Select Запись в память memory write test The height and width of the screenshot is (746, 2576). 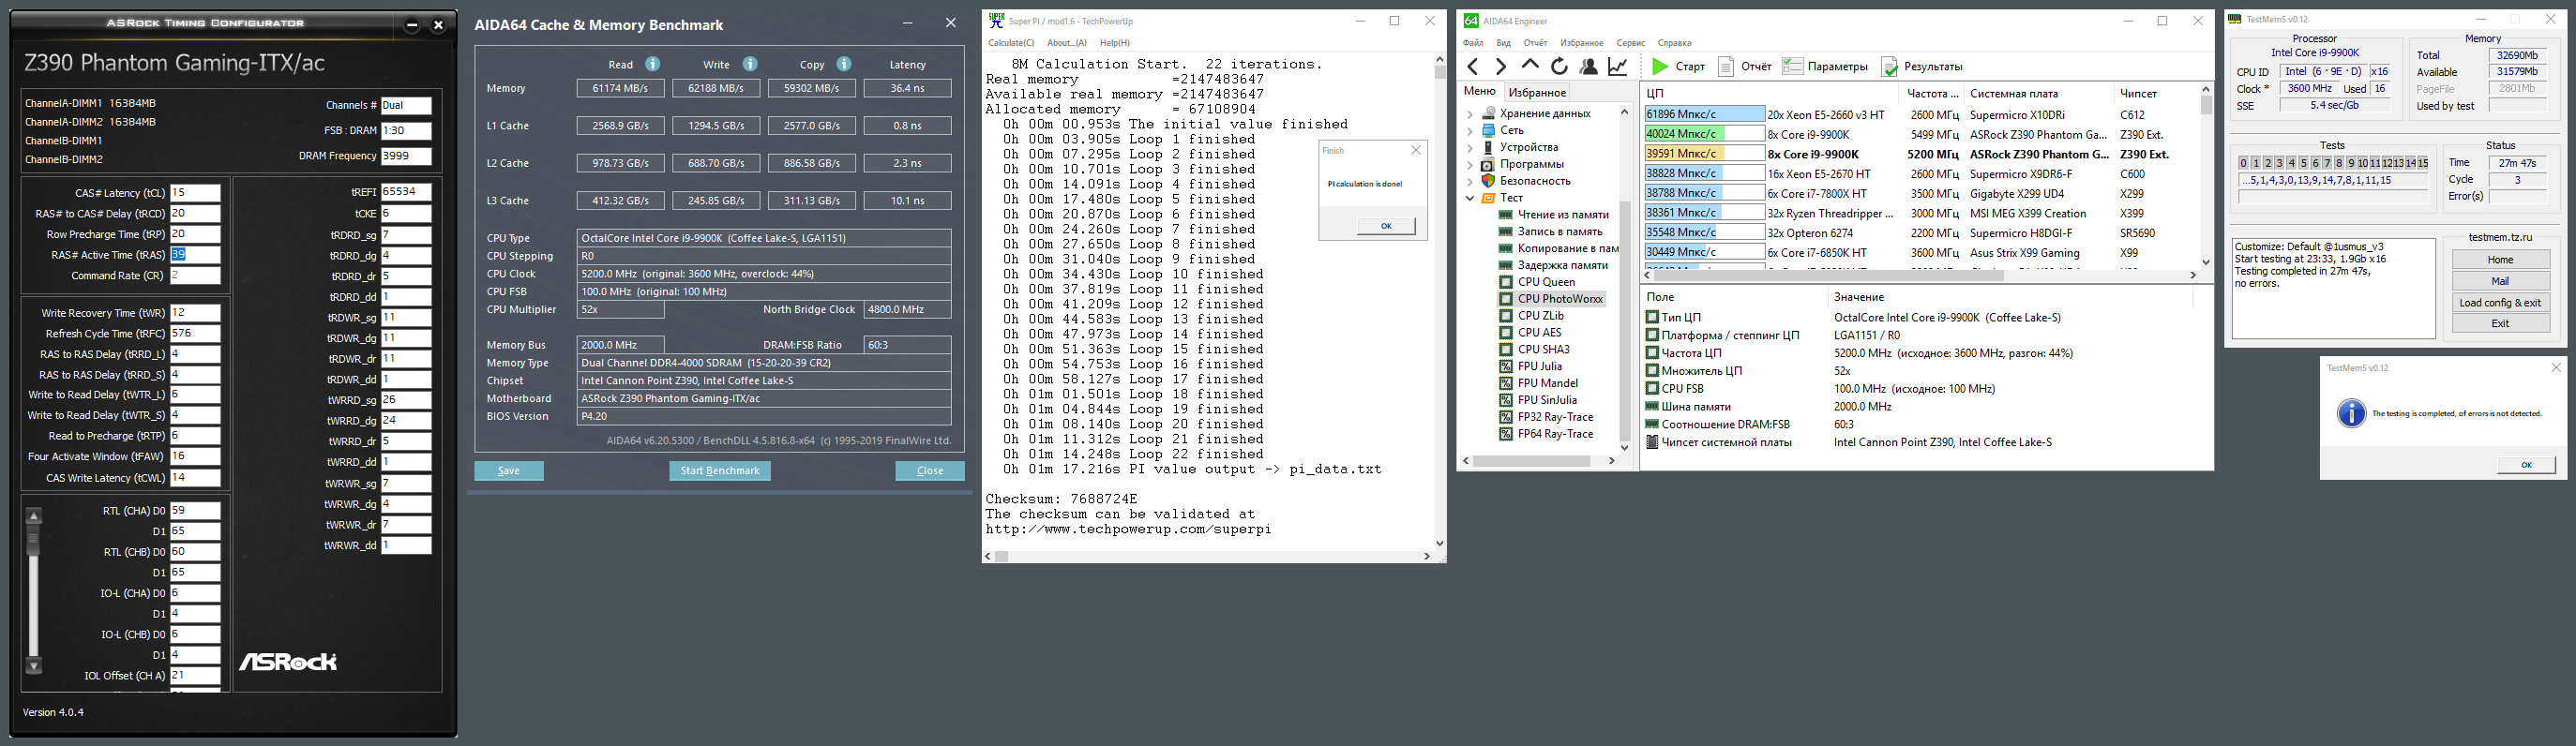click(1562, 232)
